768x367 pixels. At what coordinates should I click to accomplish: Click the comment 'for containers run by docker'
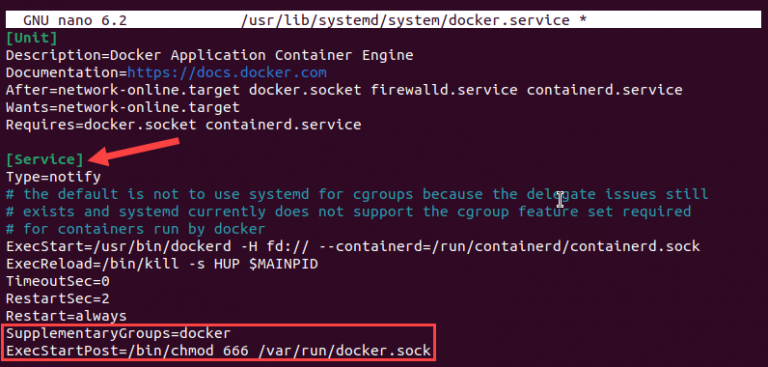coord(136,229)
